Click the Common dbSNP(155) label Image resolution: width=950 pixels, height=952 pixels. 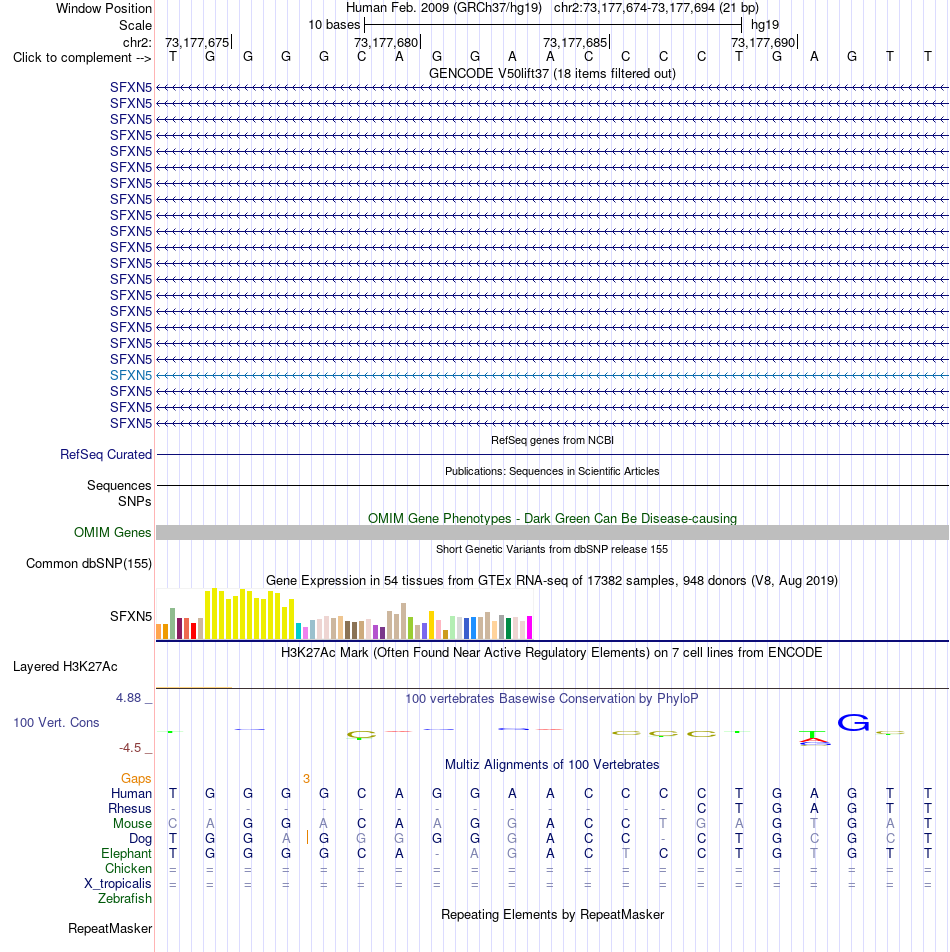click(x=89, y=563)
